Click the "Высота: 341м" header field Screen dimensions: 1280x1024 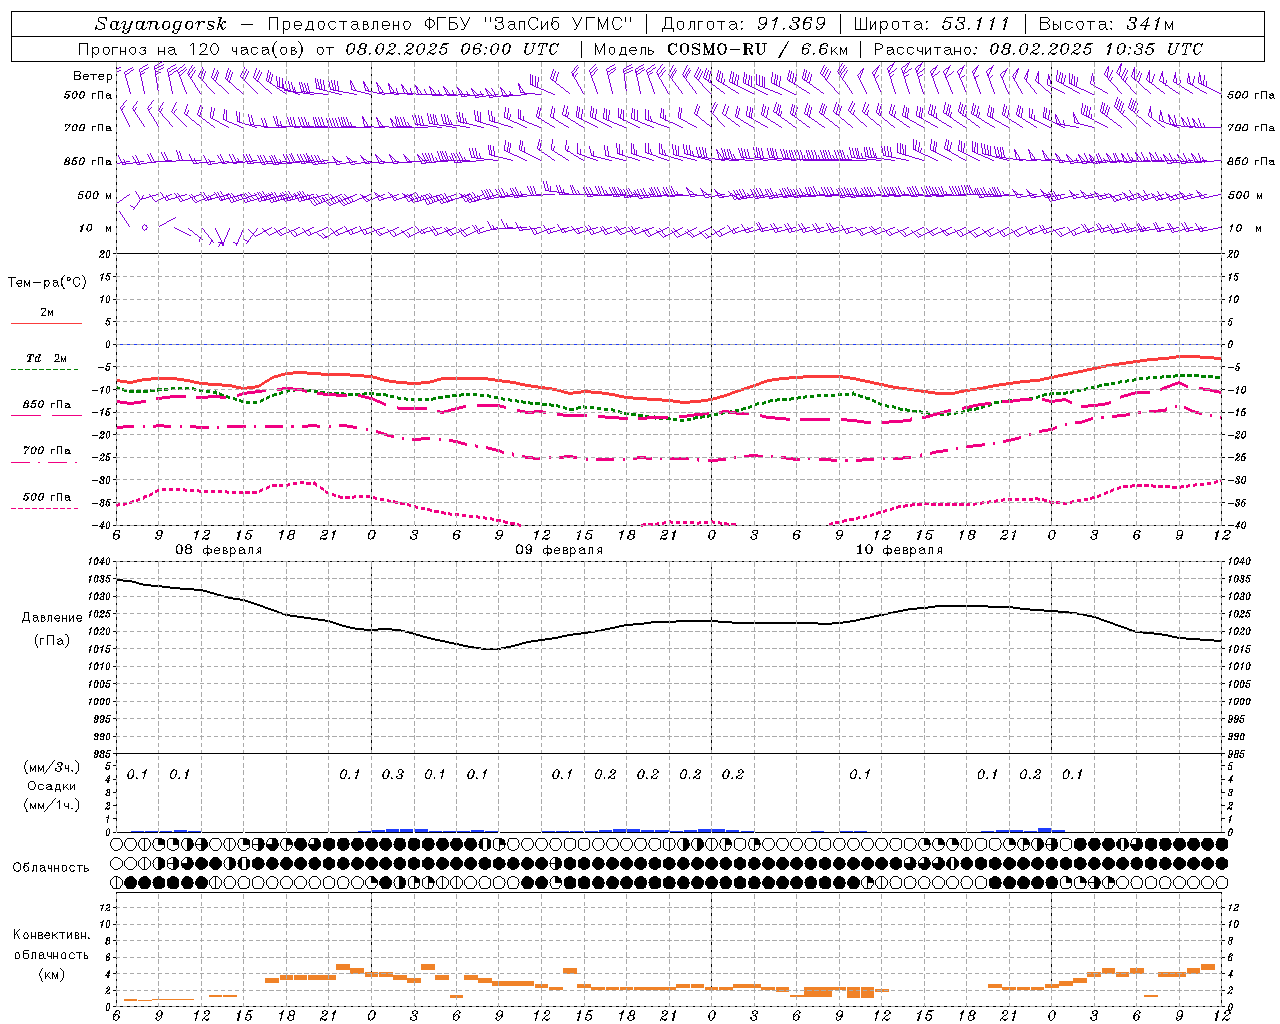click(1106, 24)
